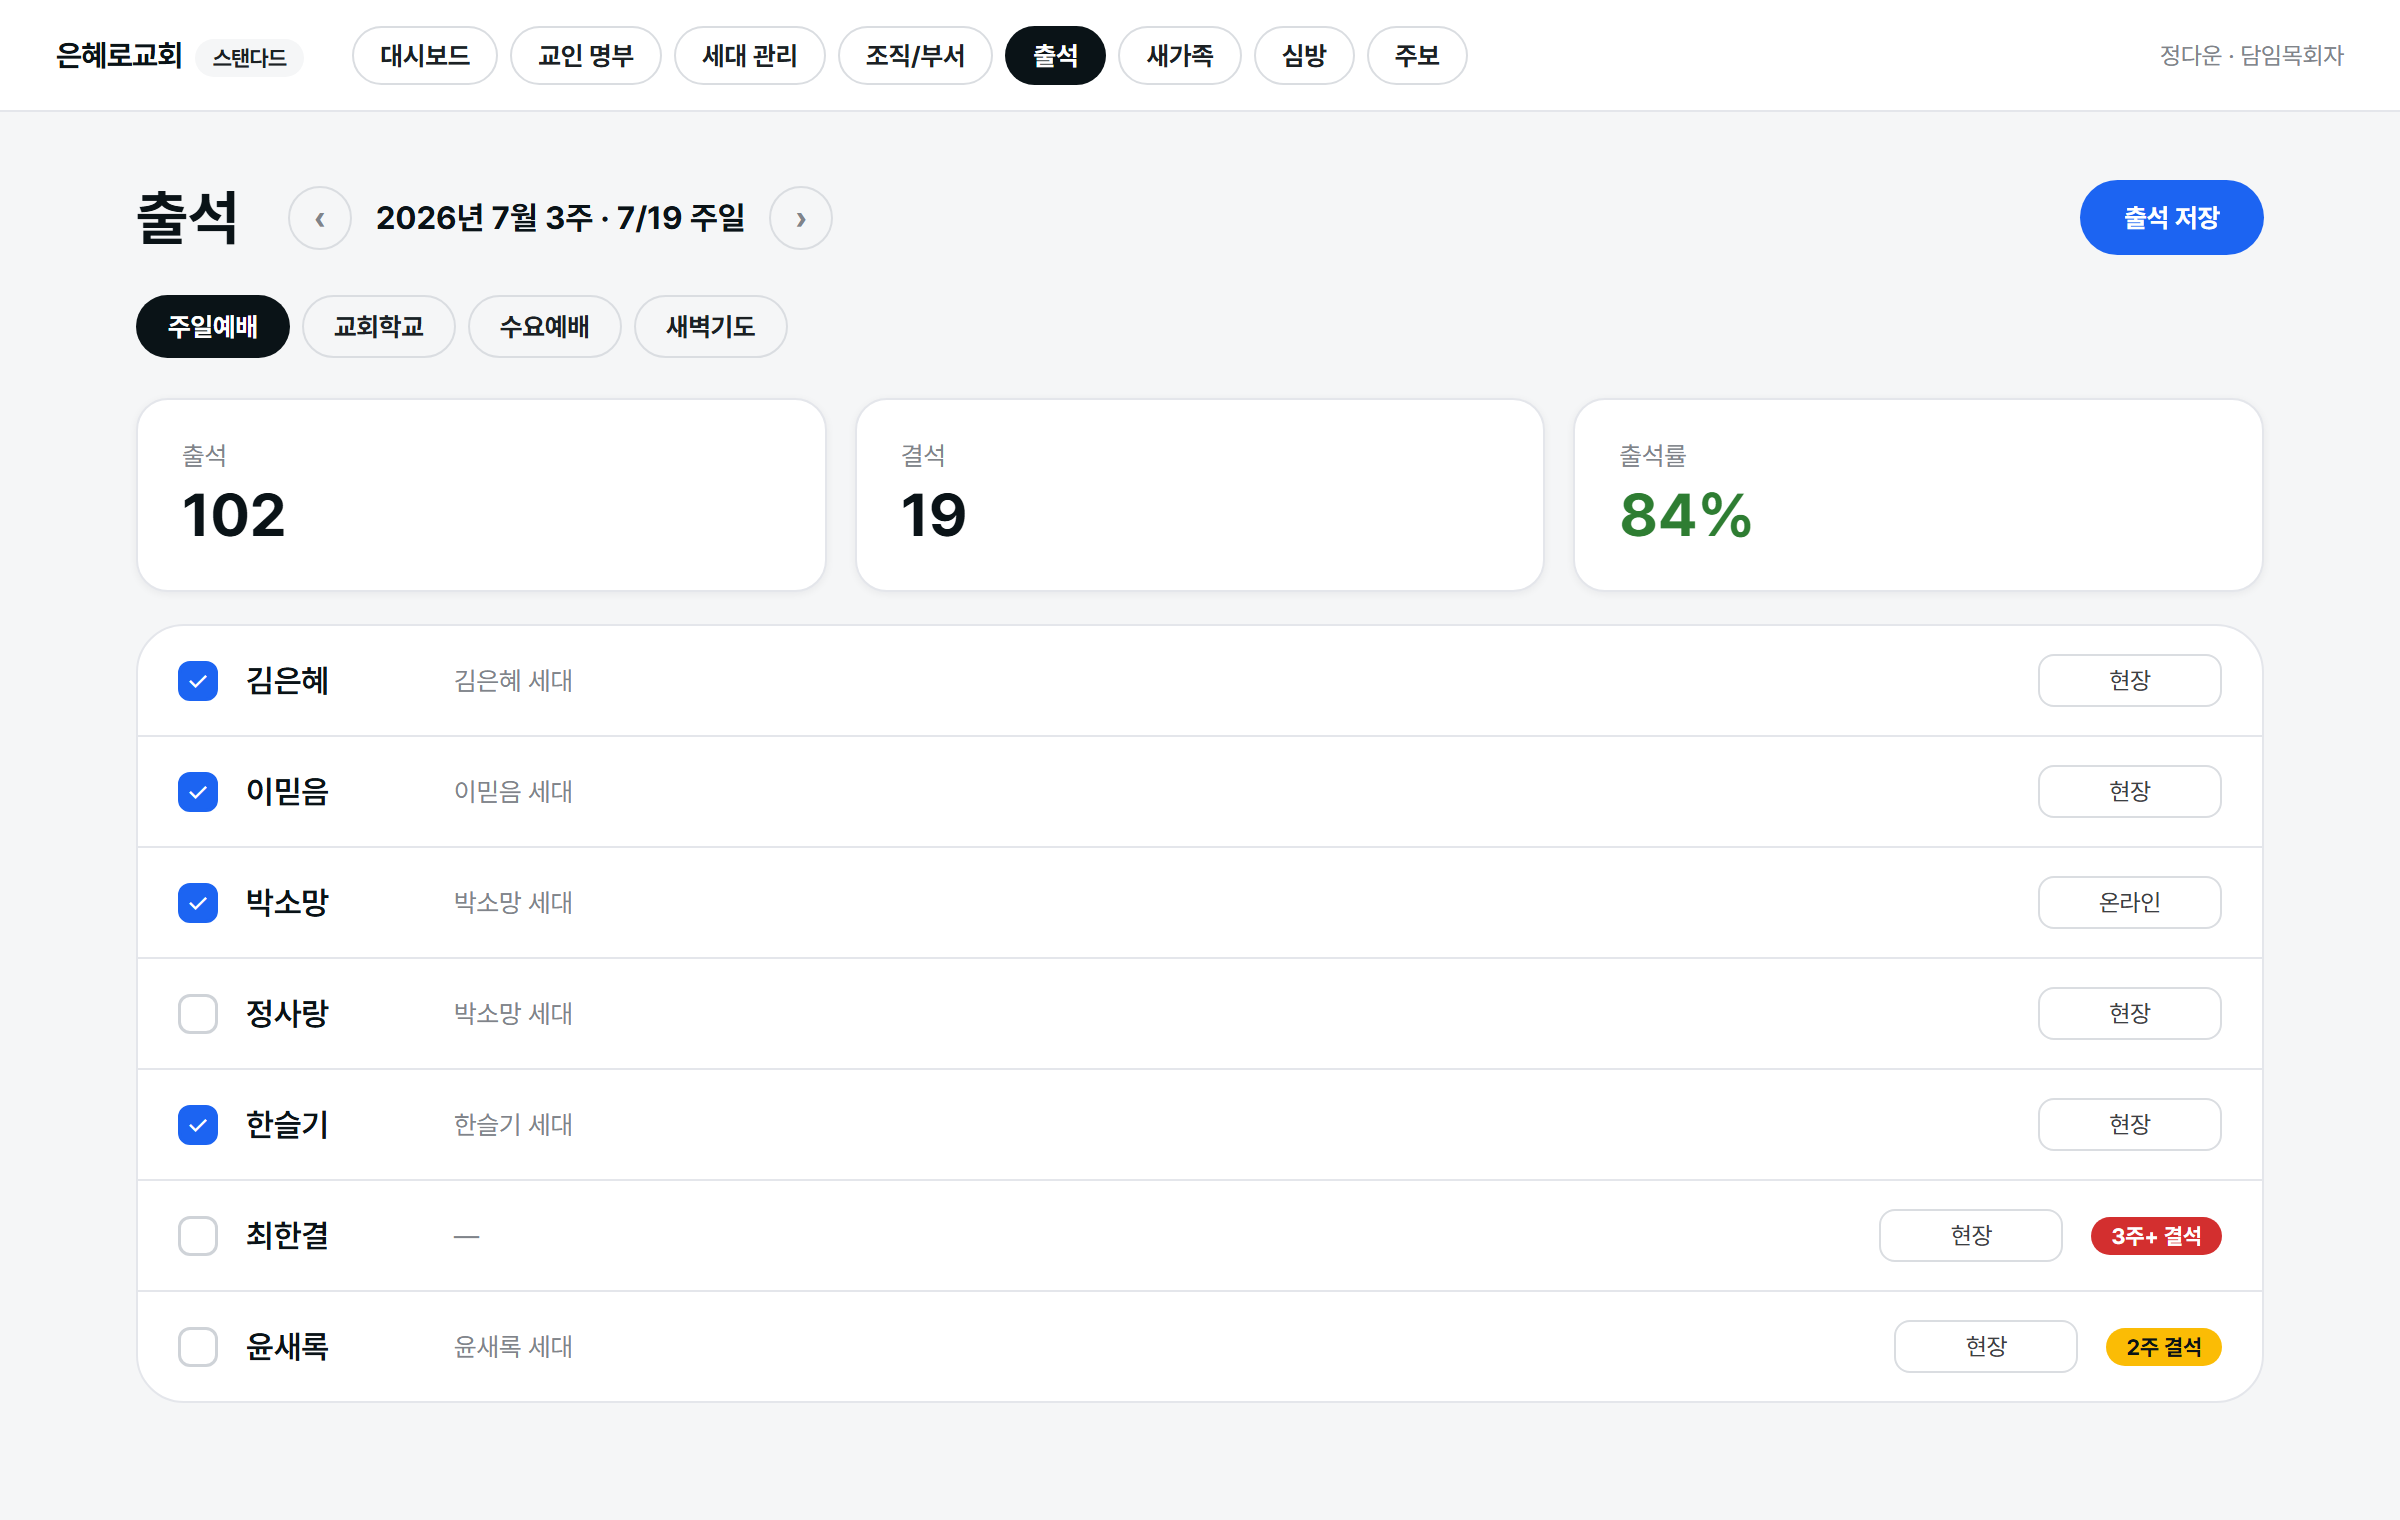This screenshot has height=1520, width=2400.
Task: Open 교인 명부 page
Action: click(586, 55)
